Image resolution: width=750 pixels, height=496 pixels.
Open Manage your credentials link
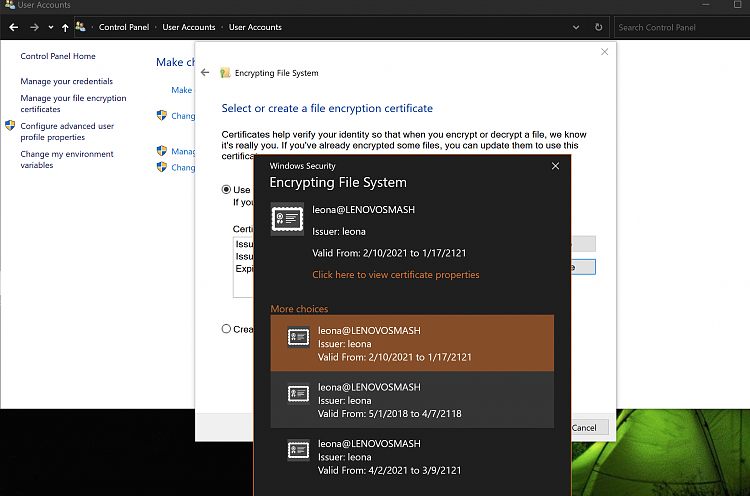click(x=66, y=81)
